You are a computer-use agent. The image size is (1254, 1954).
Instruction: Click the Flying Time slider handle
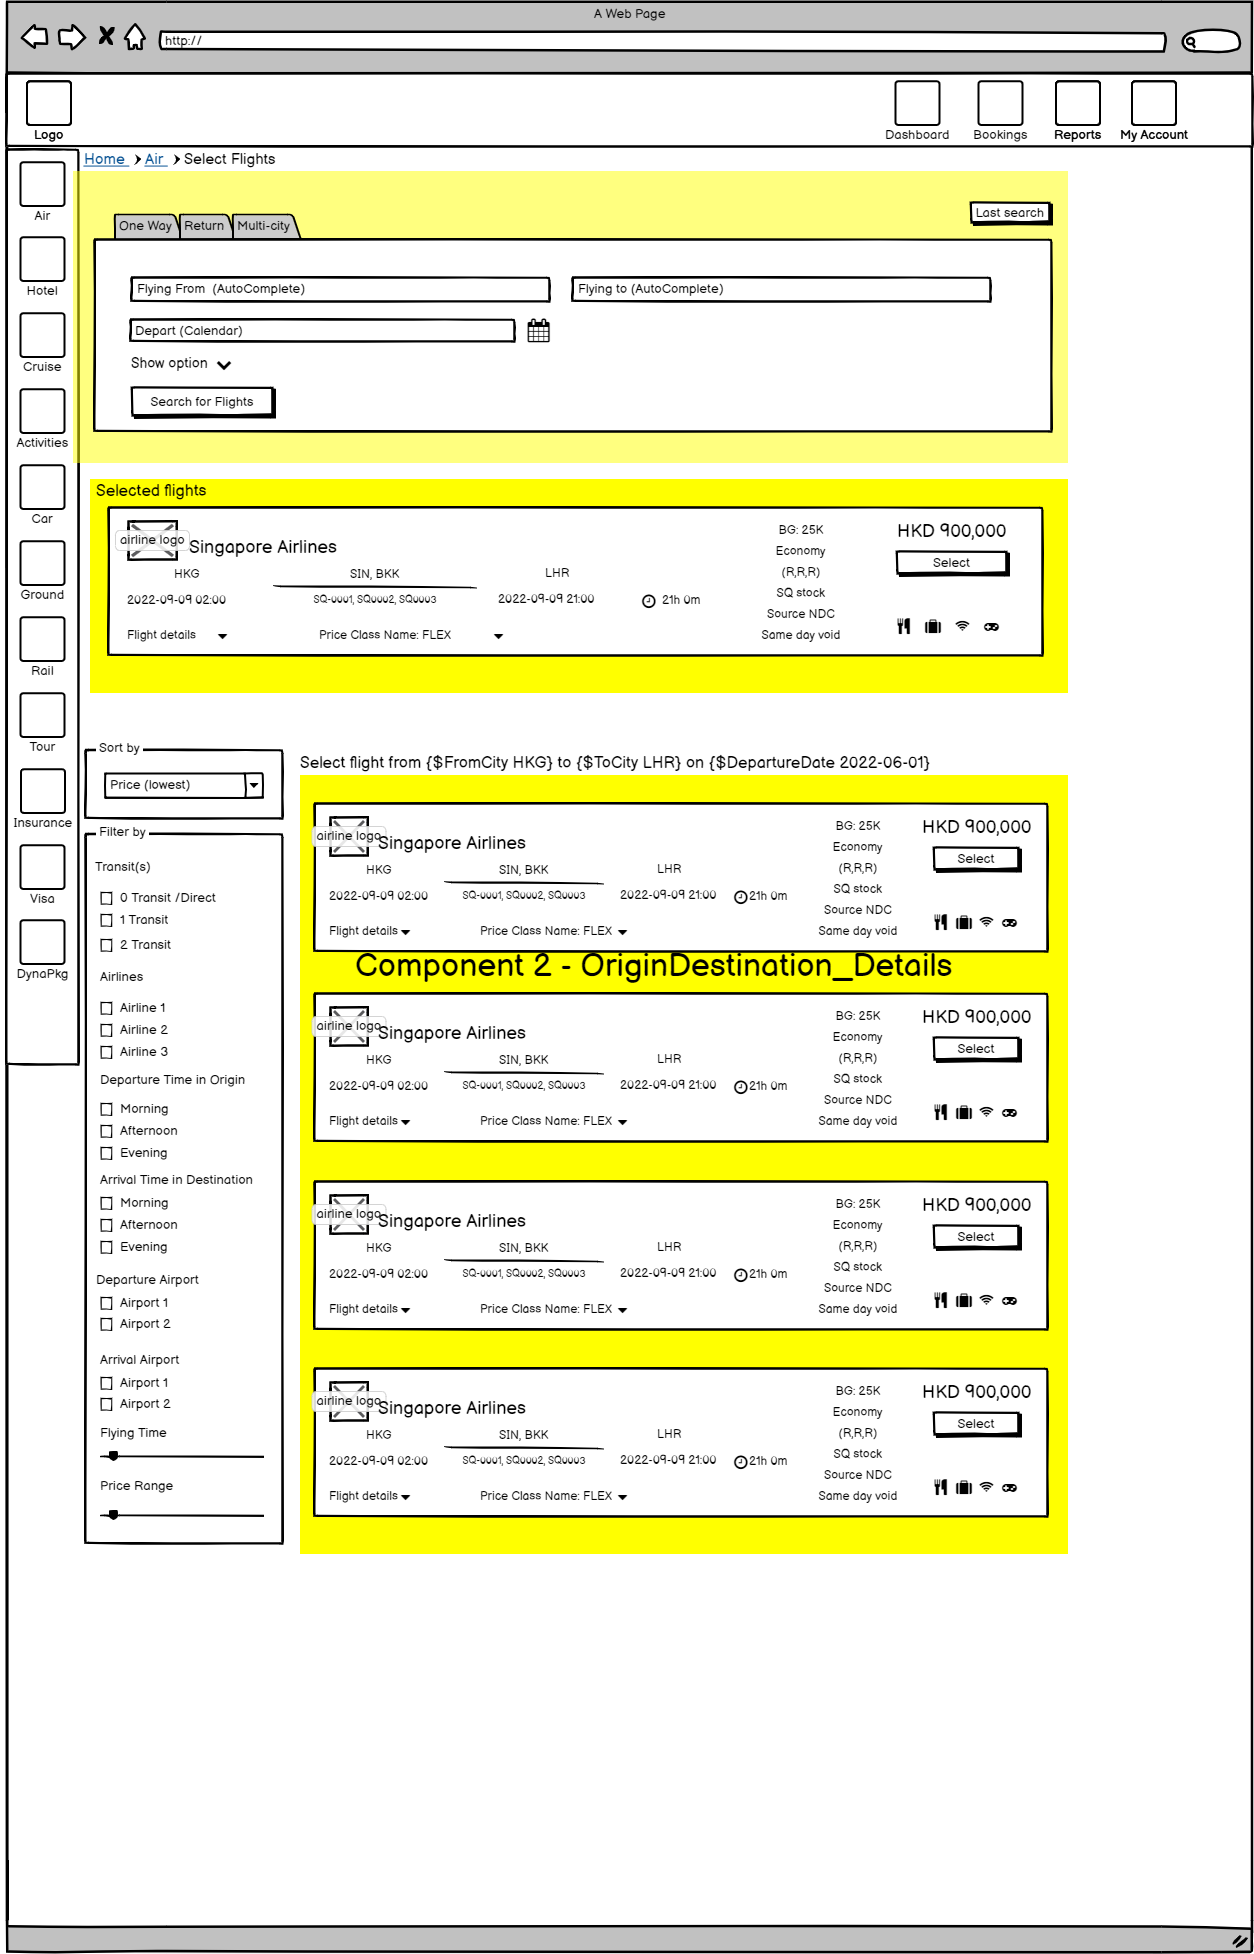pos(114,1456)
